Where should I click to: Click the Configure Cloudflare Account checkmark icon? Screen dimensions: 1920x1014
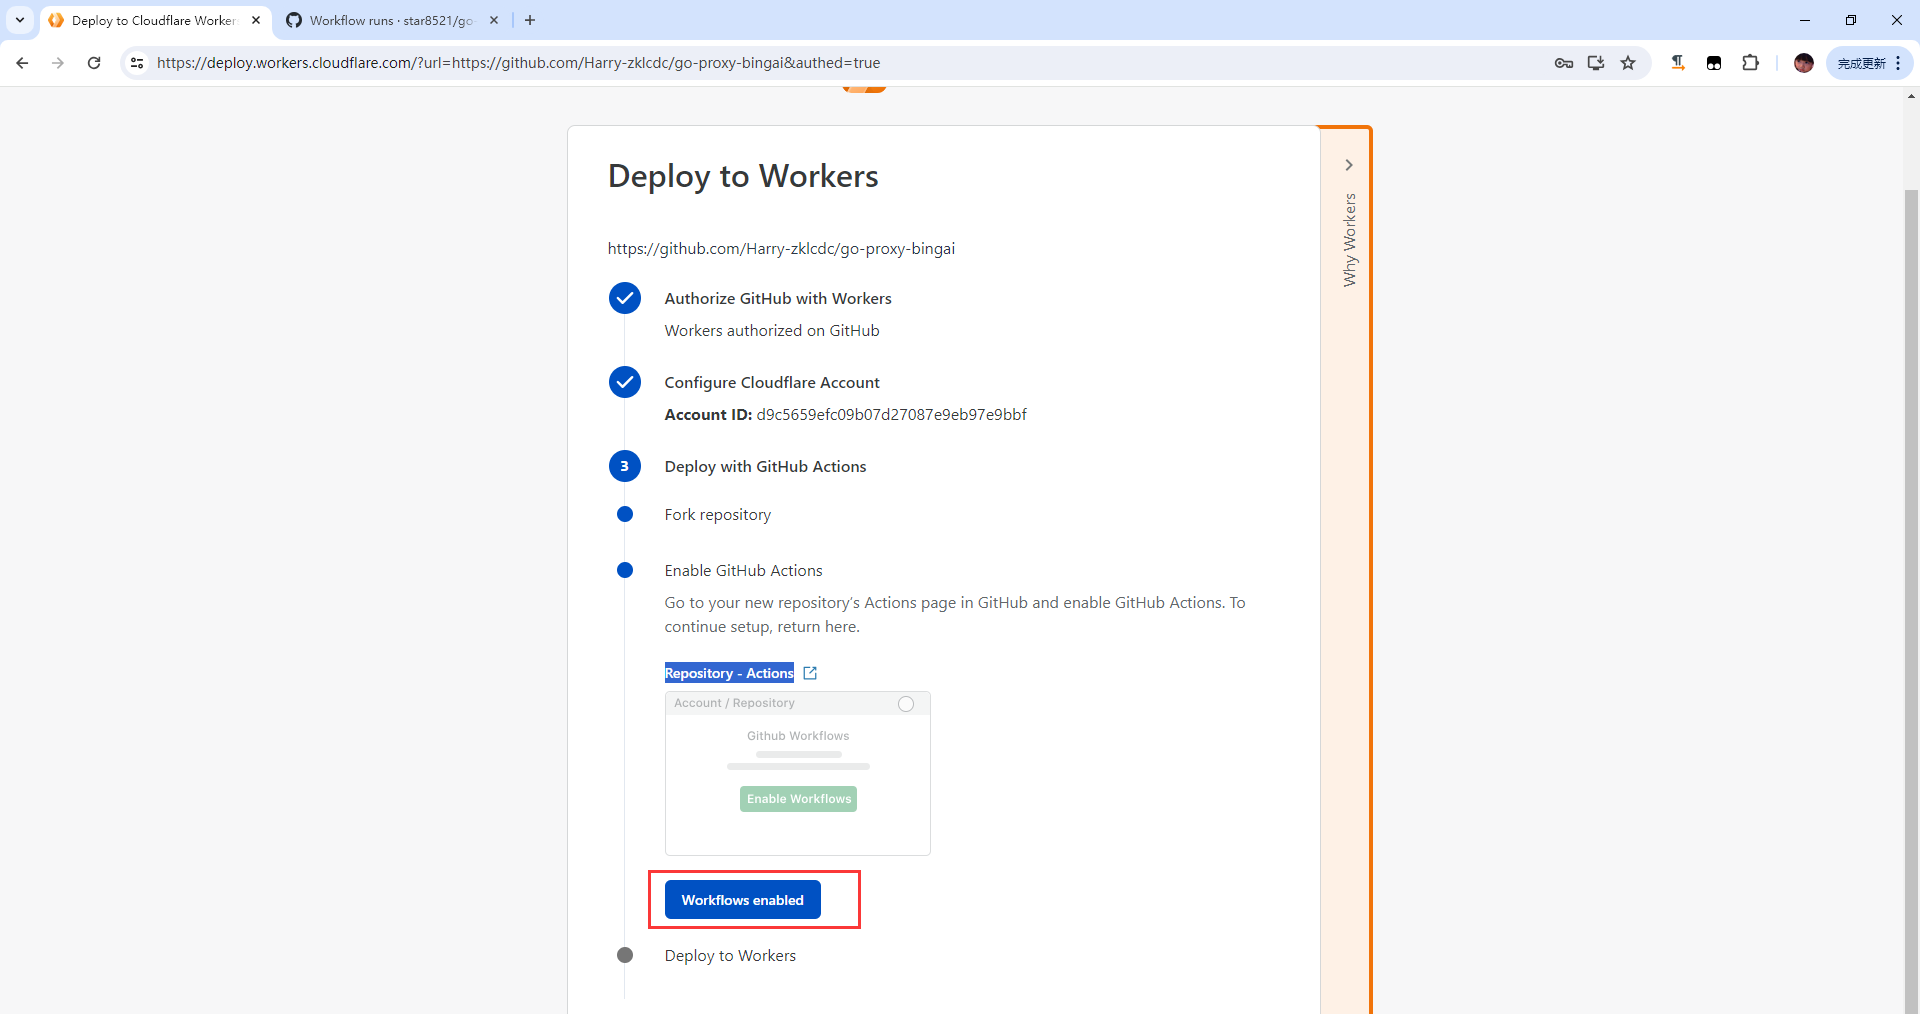pyautogui.click(x=625, y=382)
